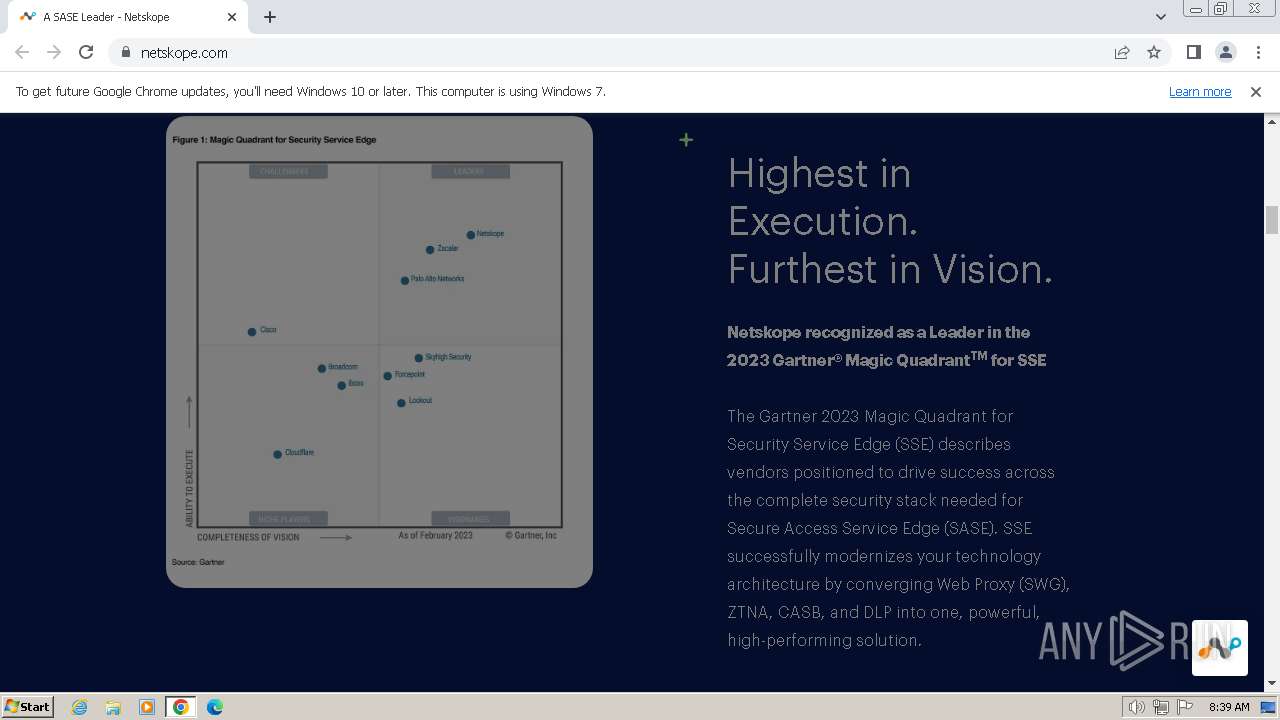Expand the tab search dropdown
This screenshot has width=1280, height=720.
[1160, 17]
